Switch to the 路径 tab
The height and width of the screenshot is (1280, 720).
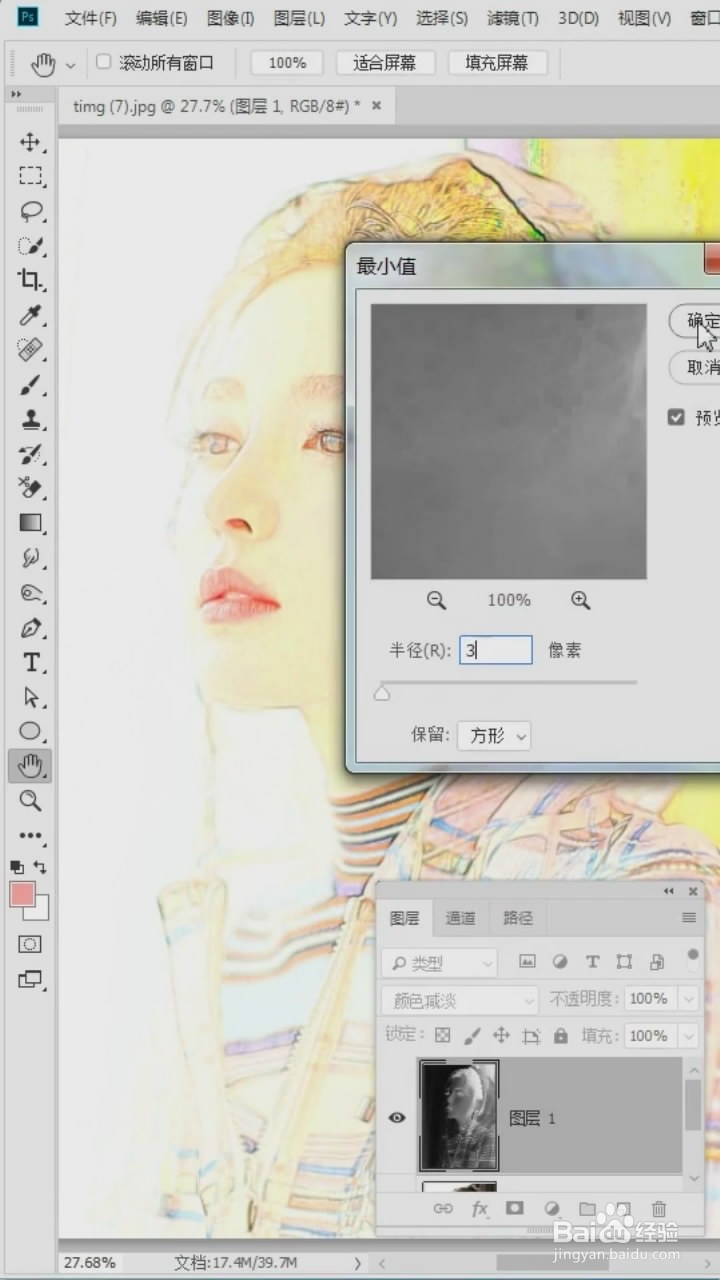[518, 917]
